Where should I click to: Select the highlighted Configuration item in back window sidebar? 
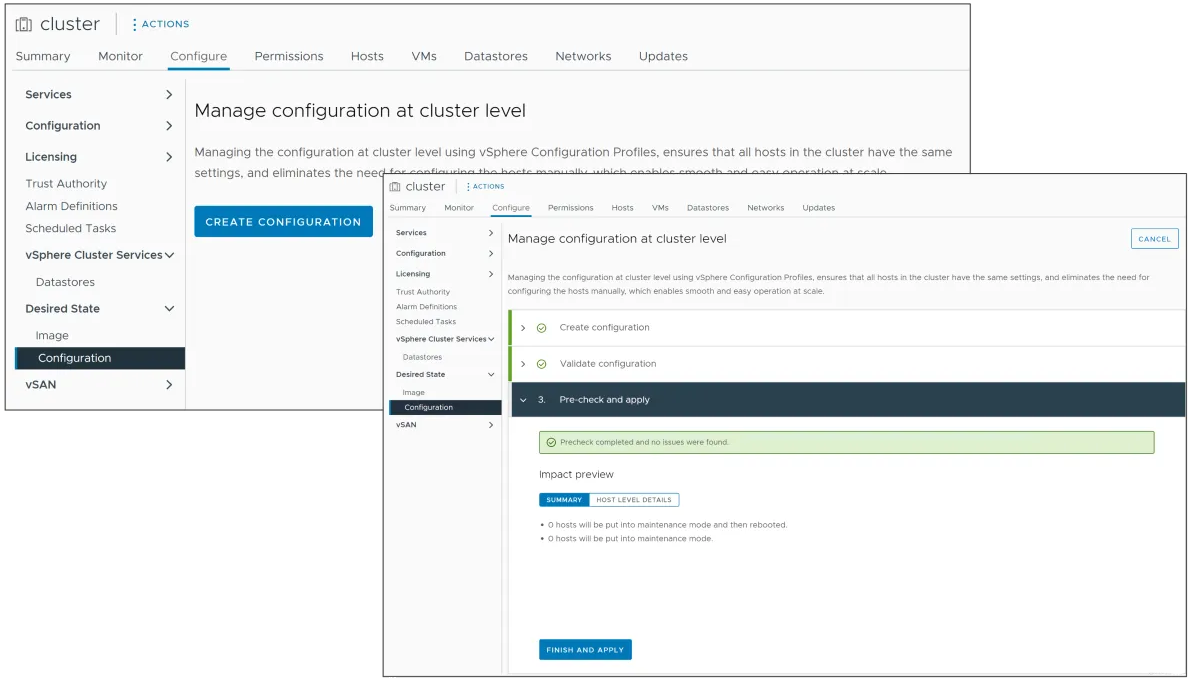[x=100, y=359]
